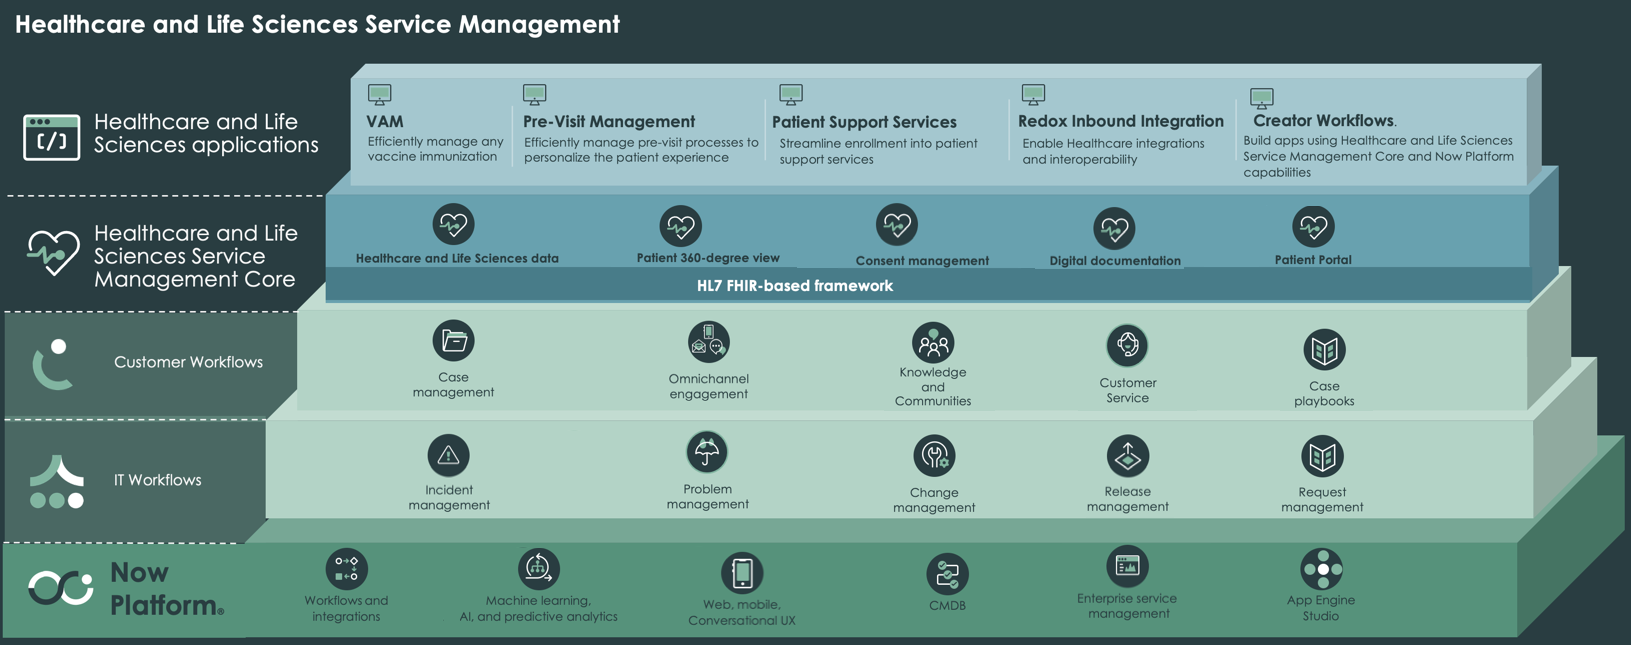Click the Enterprise service management icon
Image resolution: width=1631 pixels, height=645 pixels.
click(x=1127, y=566)
